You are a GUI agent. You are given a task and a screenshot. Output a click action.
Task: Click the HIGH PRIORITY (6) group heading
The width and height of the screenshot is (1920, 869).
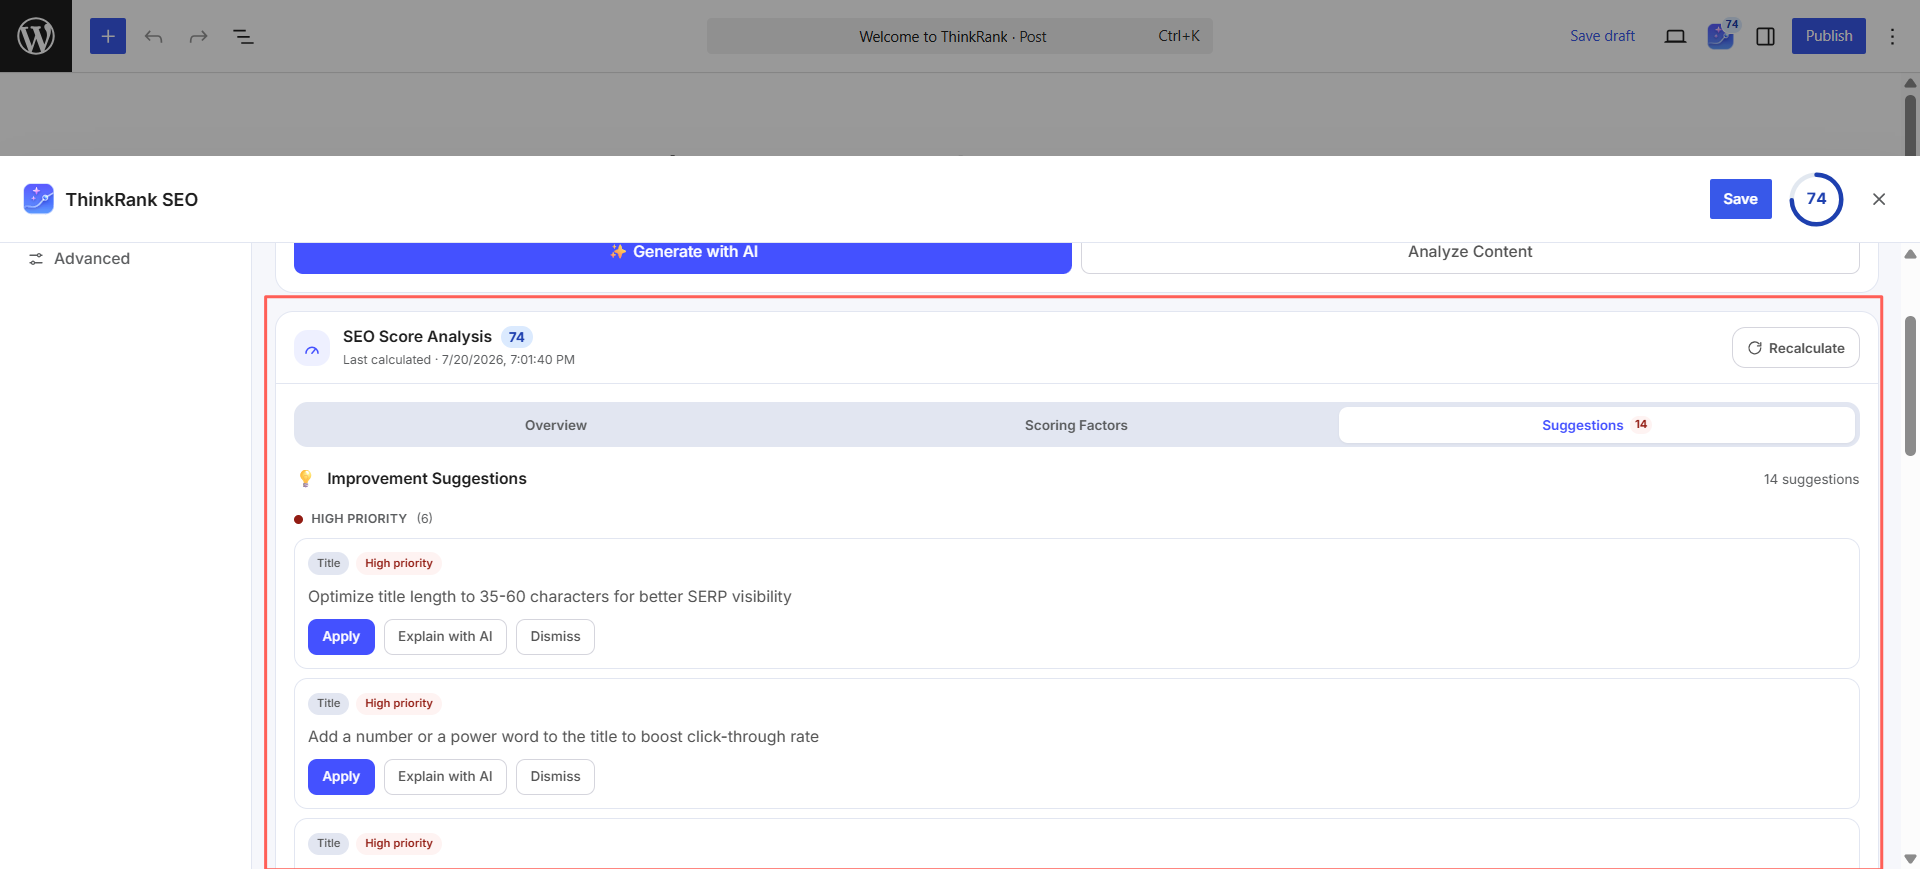pos(364,519)
